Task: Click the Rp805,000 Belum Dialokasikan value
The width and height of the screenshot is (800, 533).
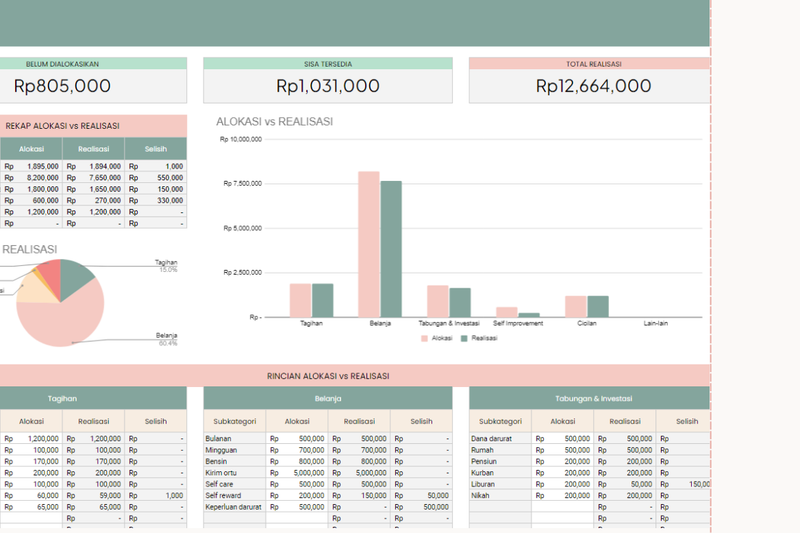Action: tap(62, 86)
